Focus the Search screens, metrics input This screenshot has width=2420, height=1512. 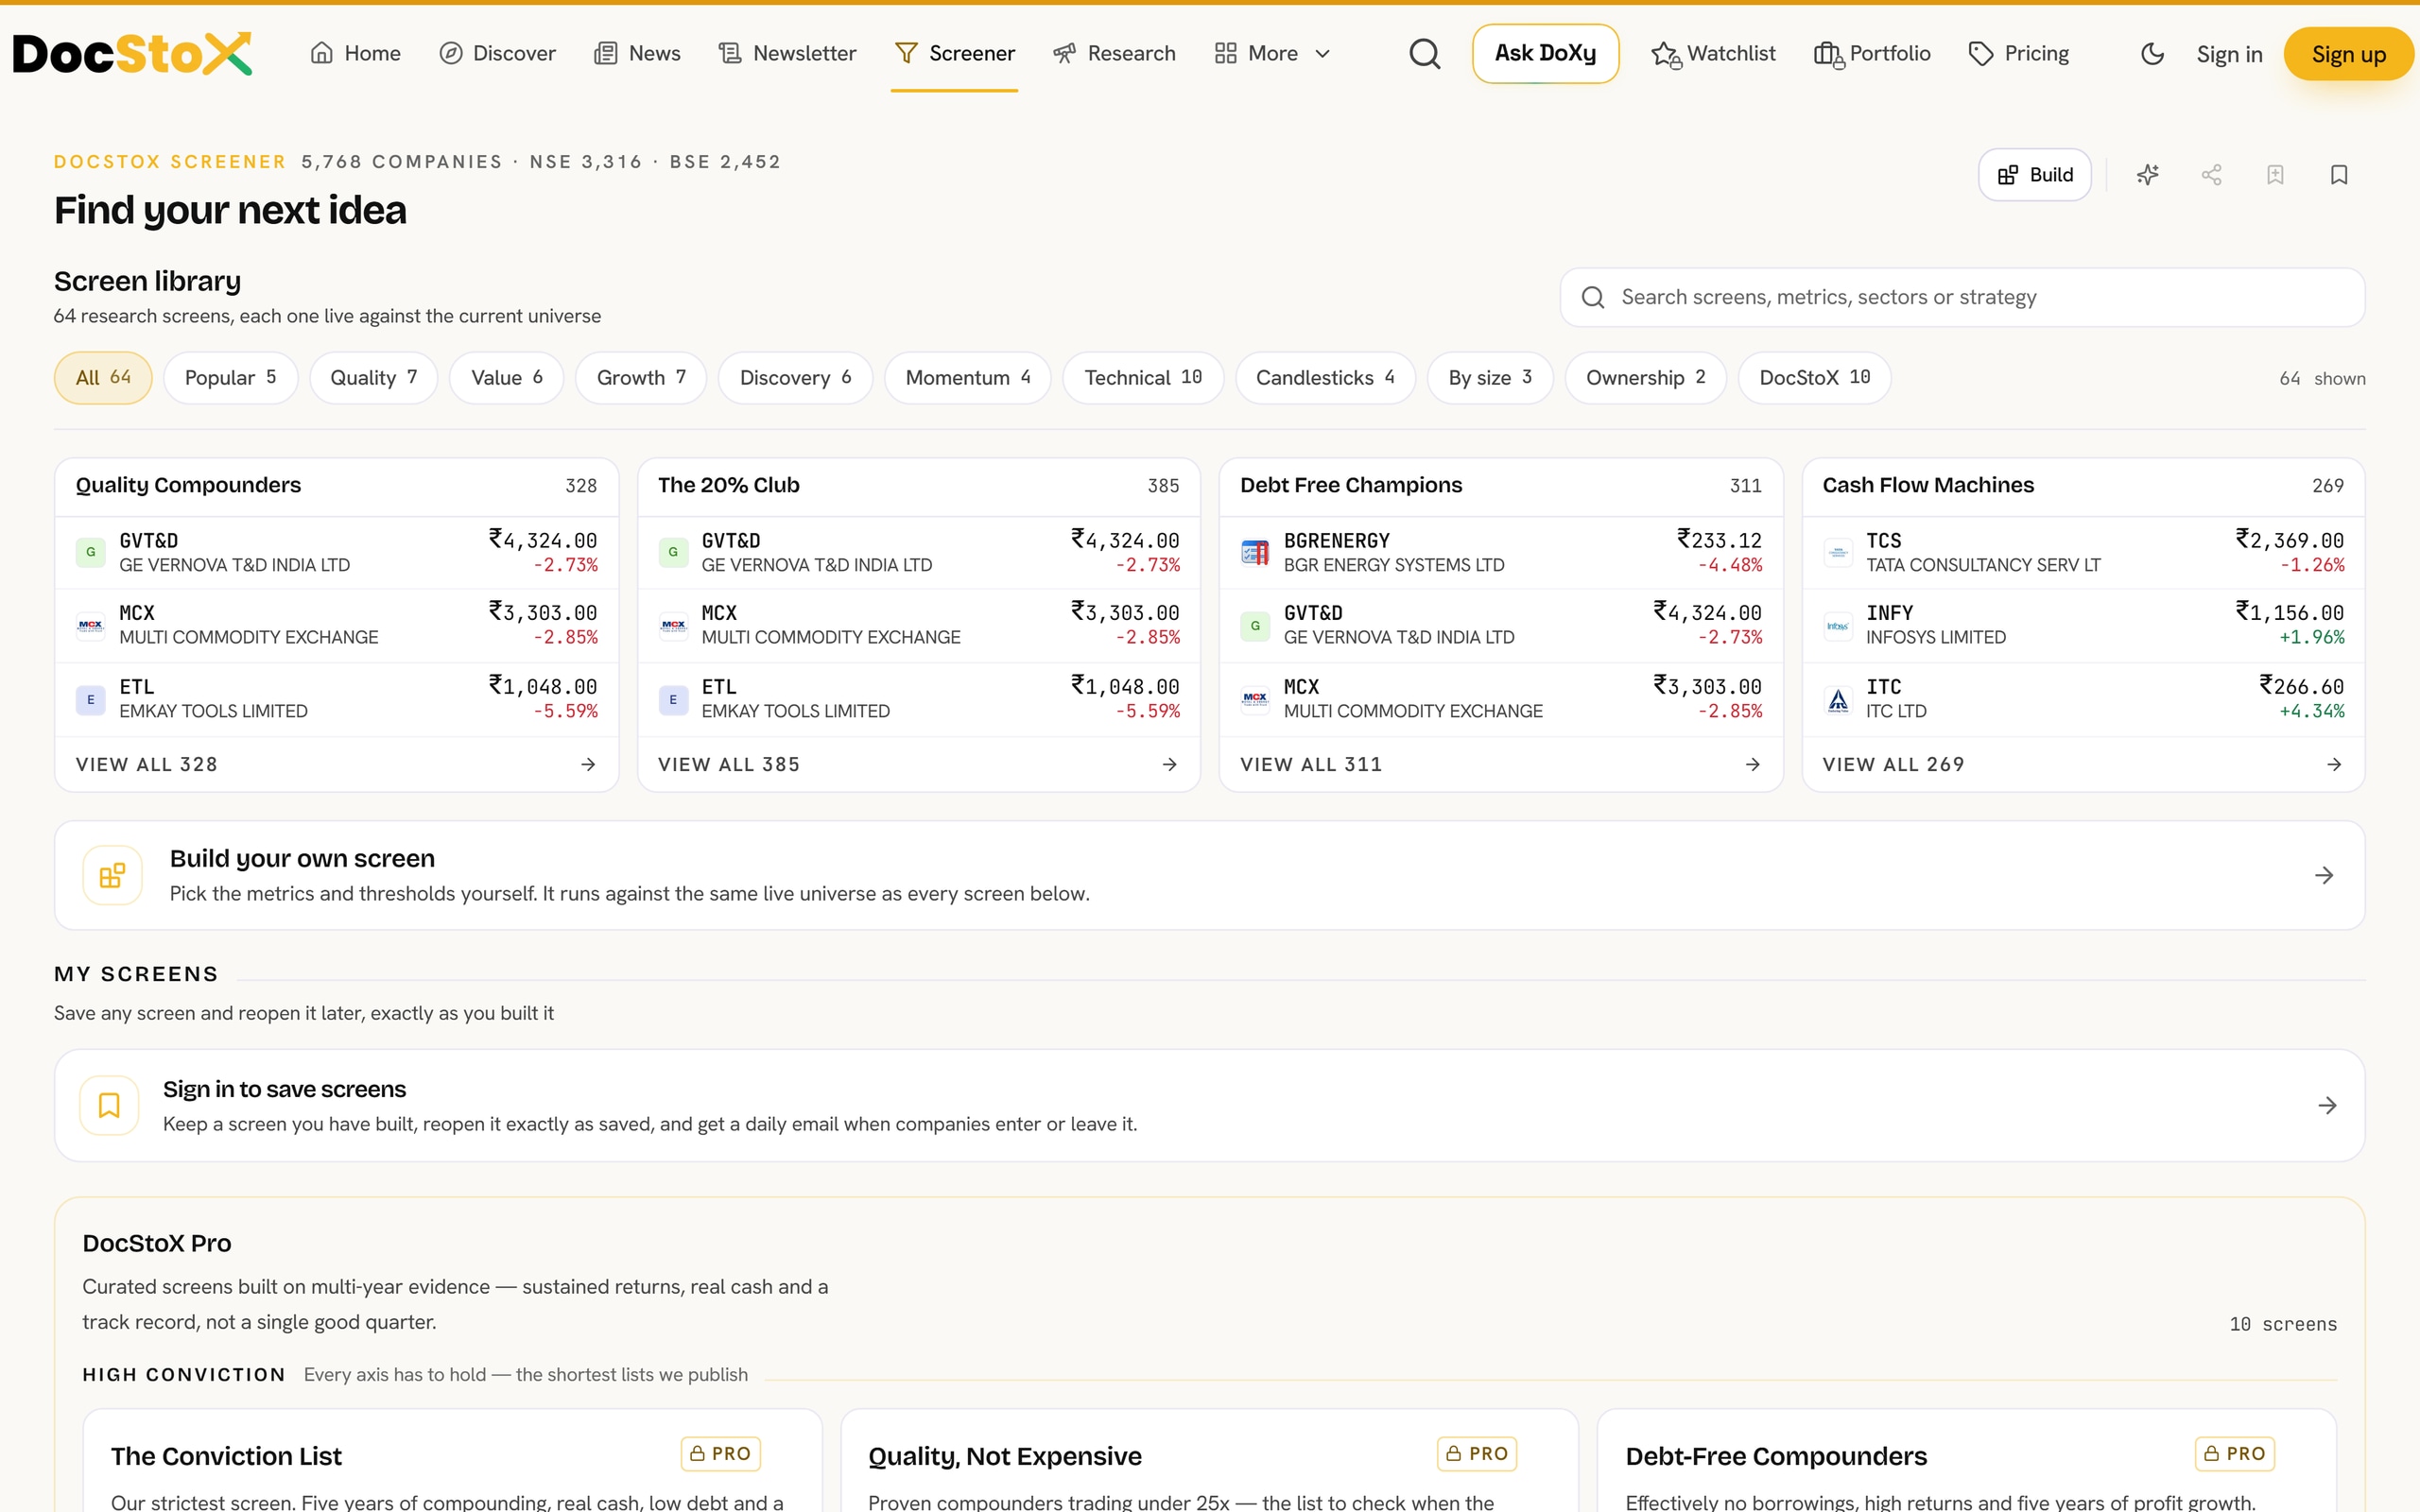coord(1962,297)
